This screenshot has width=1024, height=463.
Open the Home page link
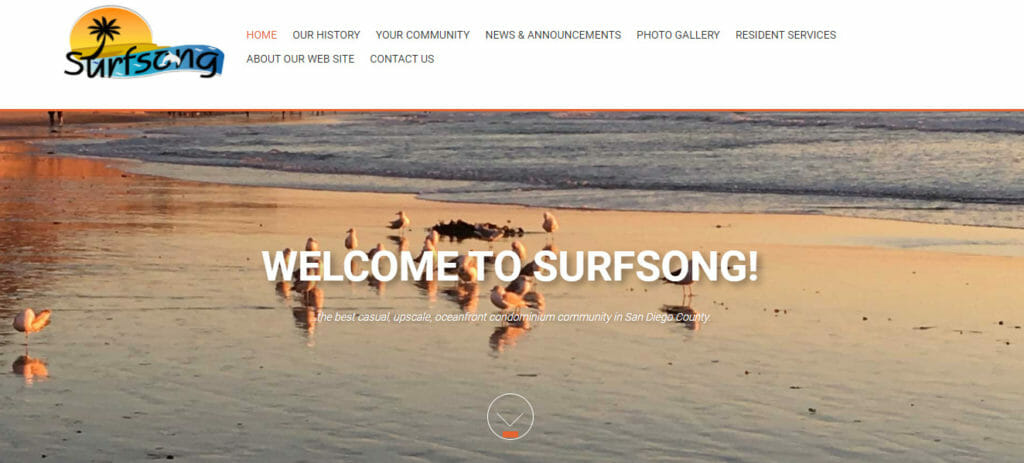point(261,35)
